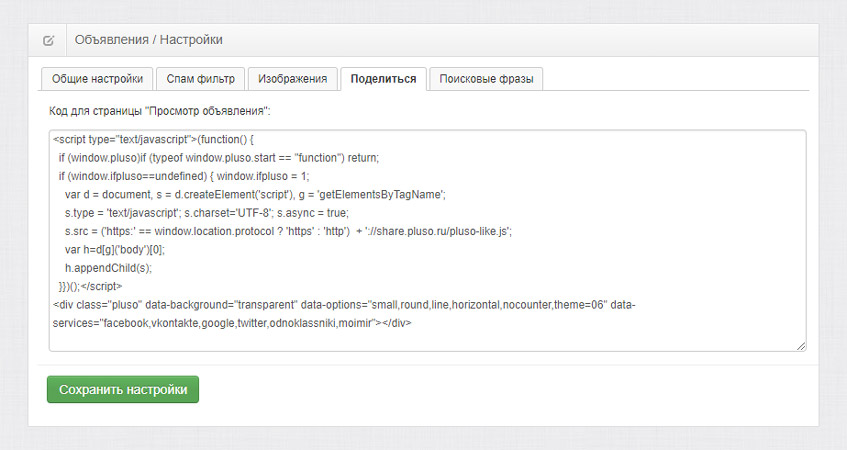Open the Изображения tab

pos(292,79)
